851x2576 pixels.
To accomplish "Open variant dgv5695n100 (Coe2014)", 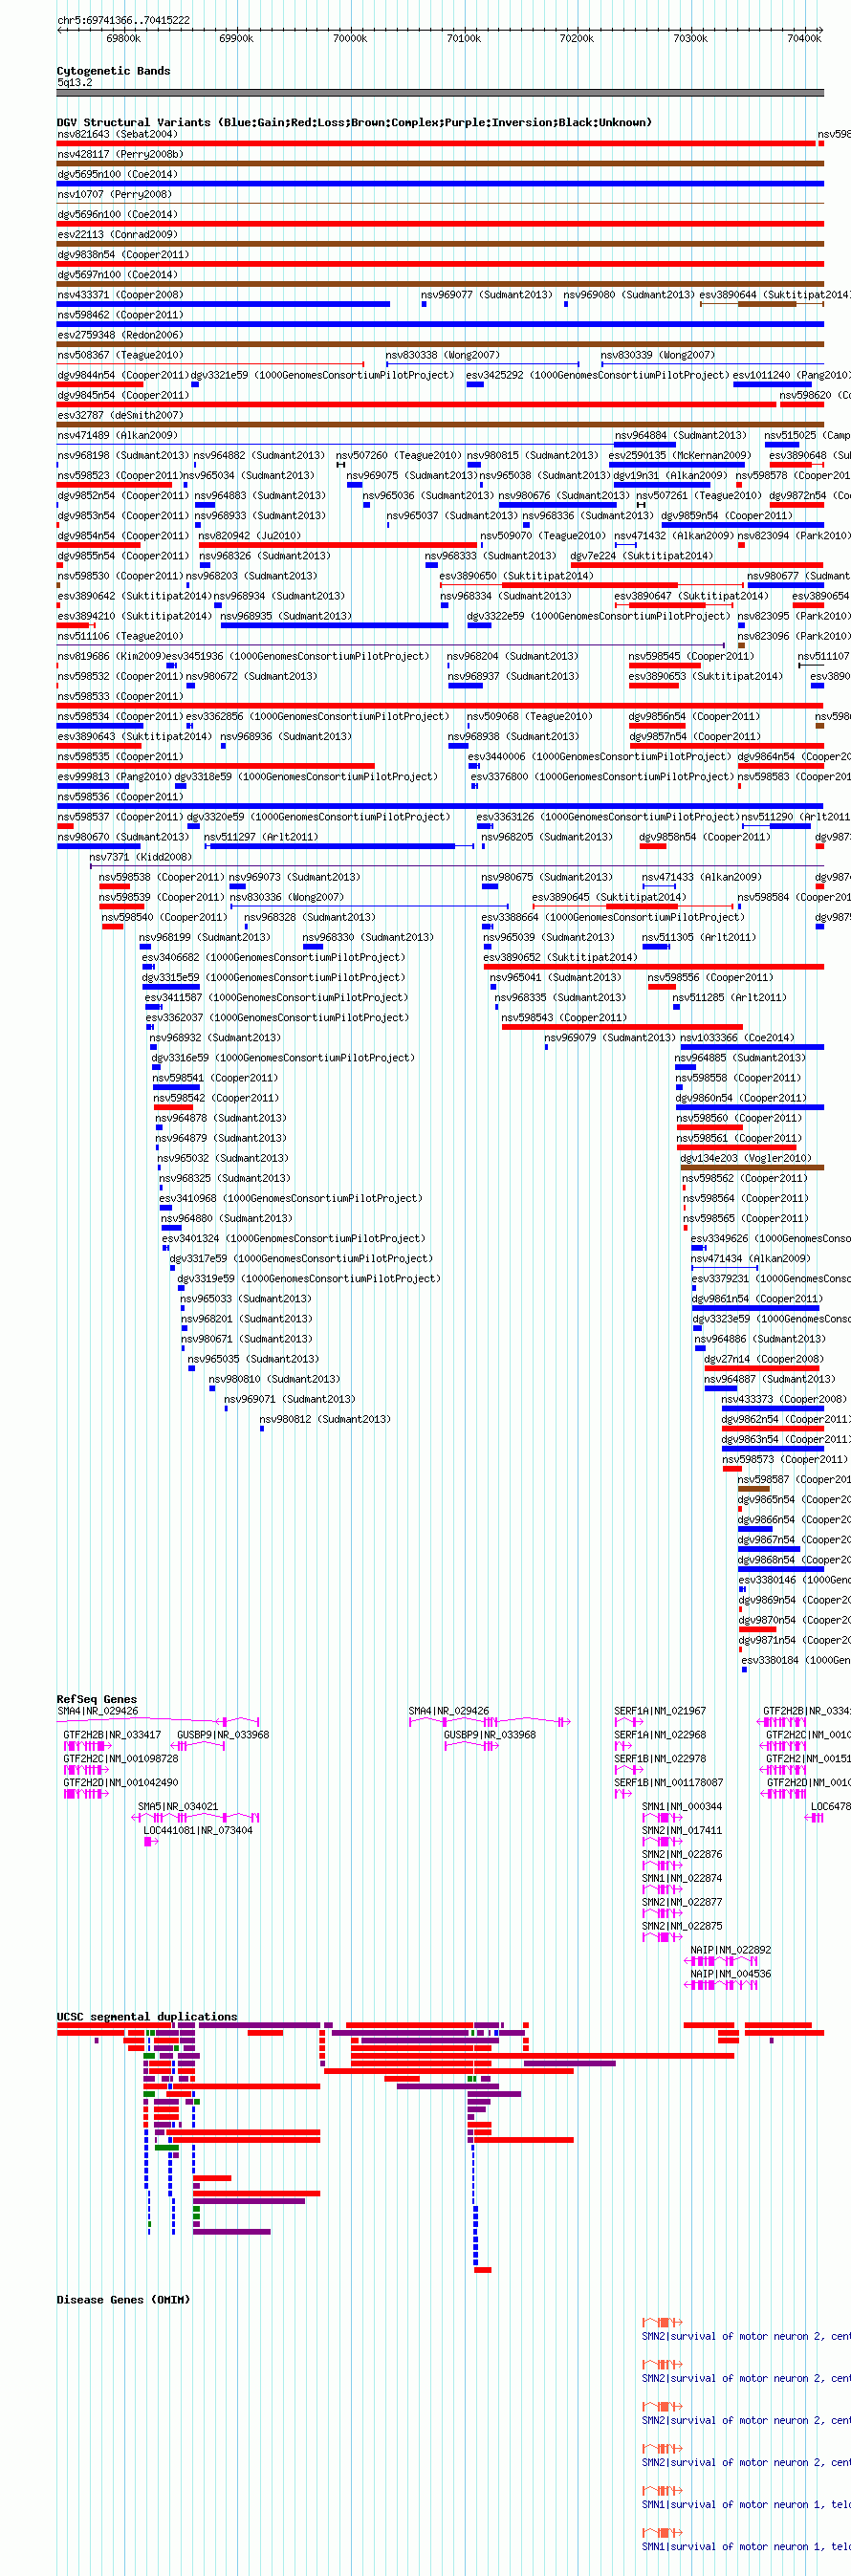I will tap(117, 174).
